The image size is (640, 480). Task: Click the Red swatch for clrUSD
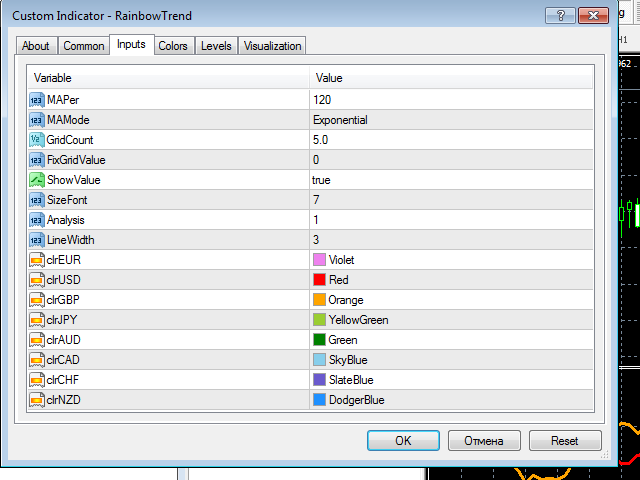click(319, 280)
